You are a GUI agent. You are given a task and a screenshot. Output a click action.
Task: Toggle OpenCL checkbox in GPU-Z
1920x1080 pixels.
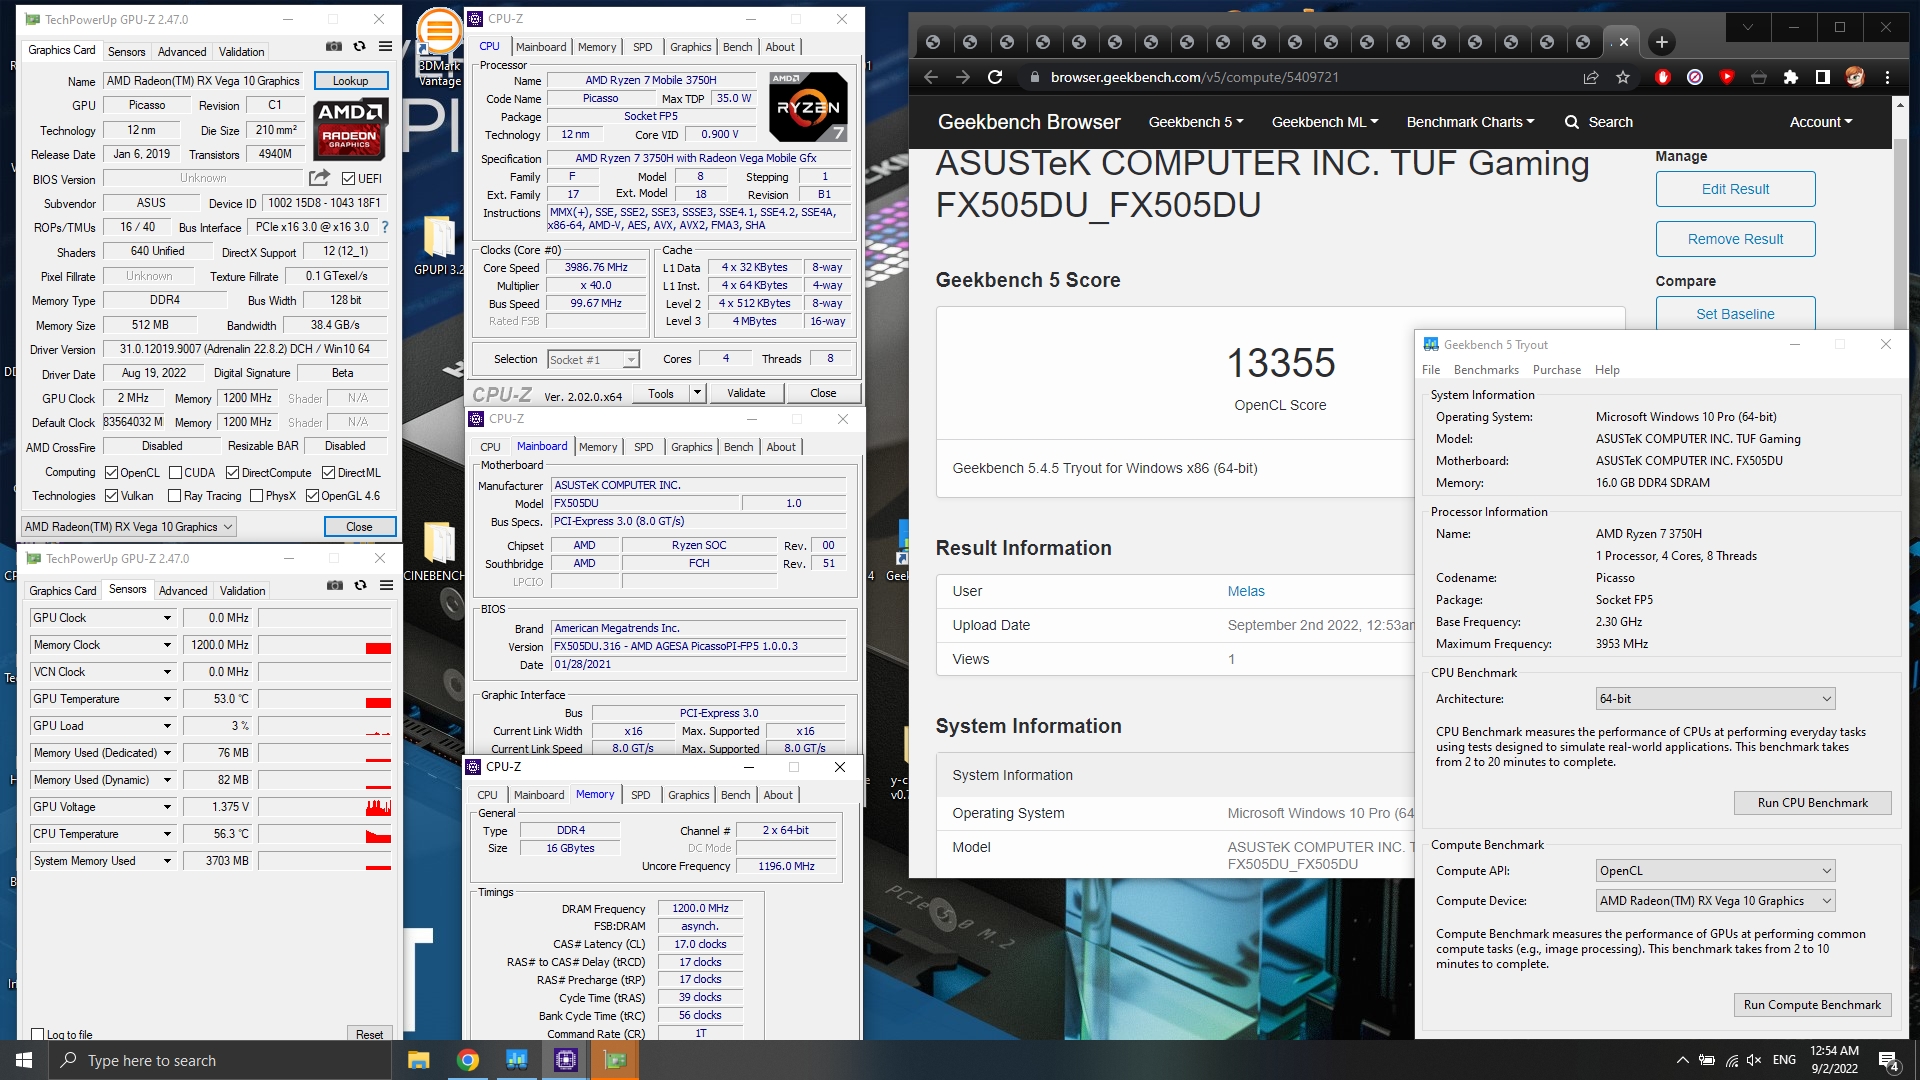click(112, 473)
